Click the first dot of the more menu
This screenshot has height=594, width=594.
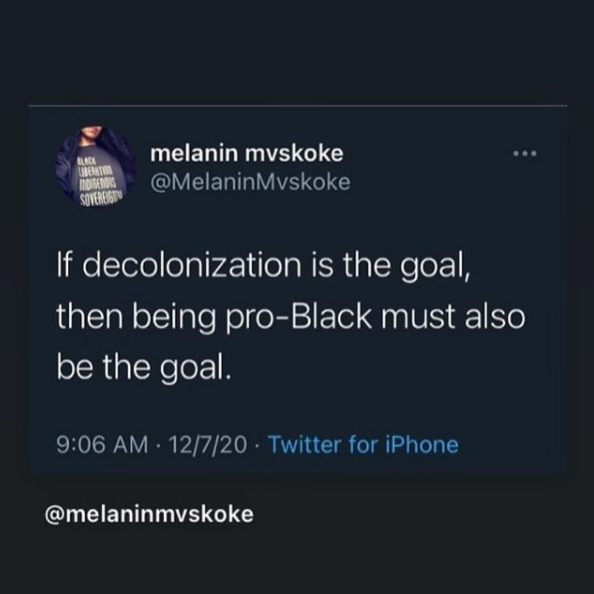point(516,154)
